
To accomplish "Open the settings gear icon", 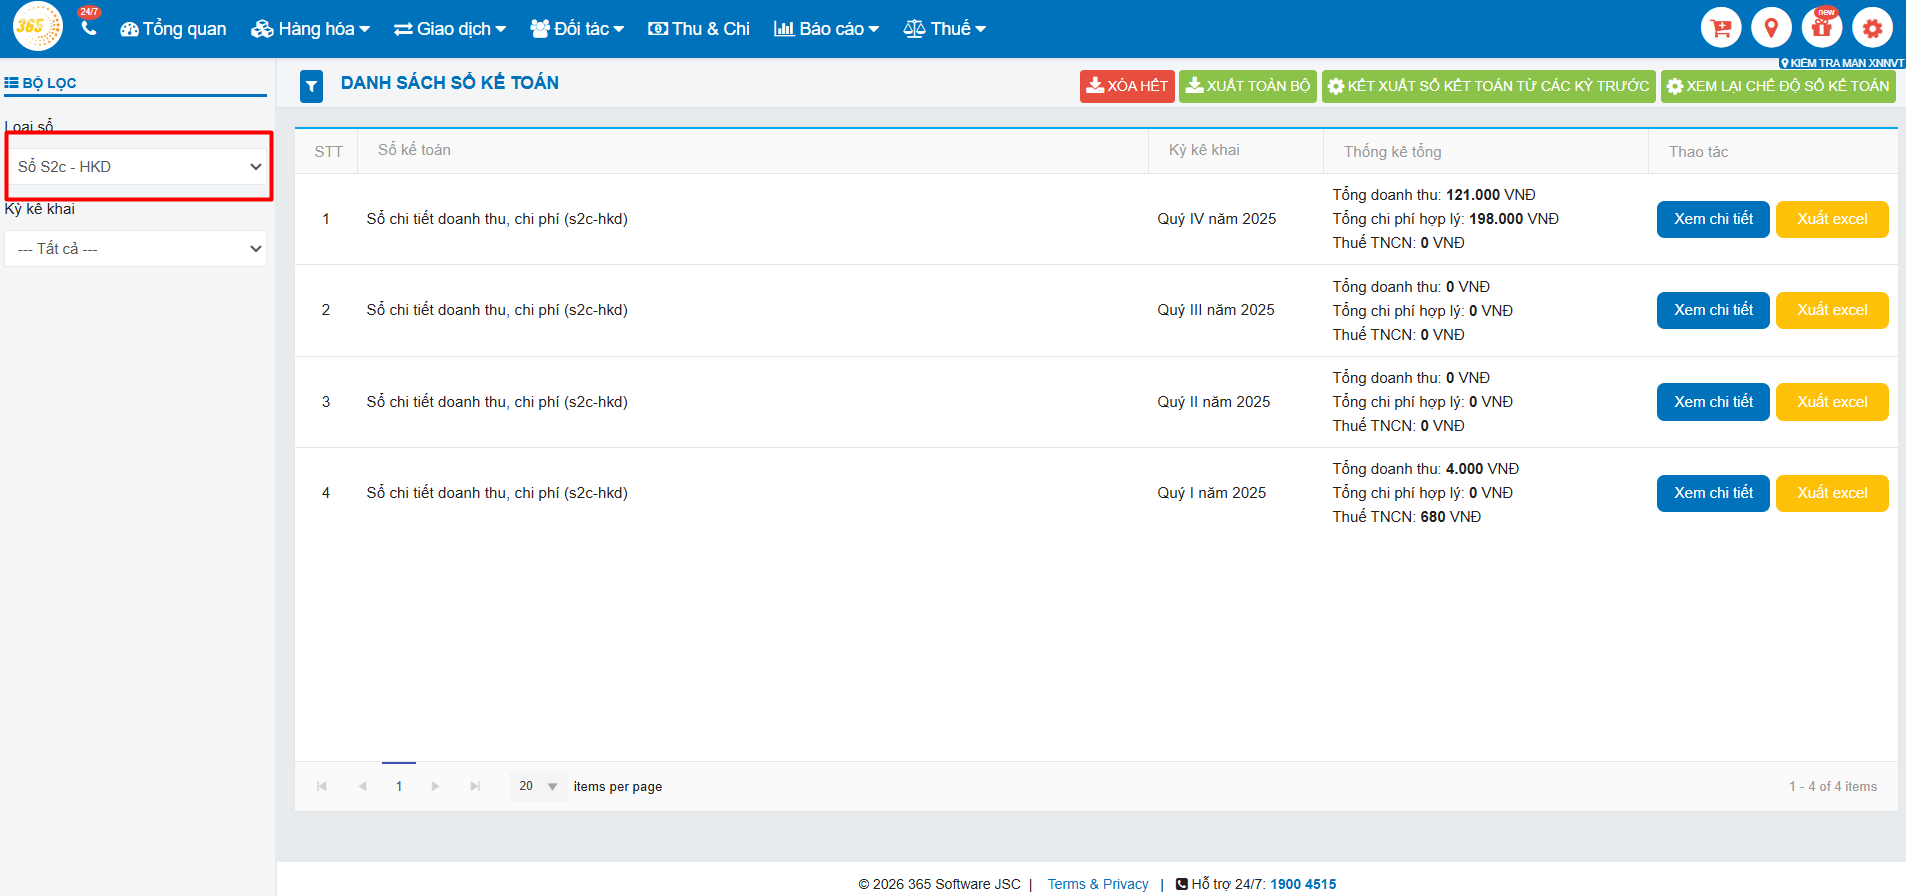I will coord(1872,28).
